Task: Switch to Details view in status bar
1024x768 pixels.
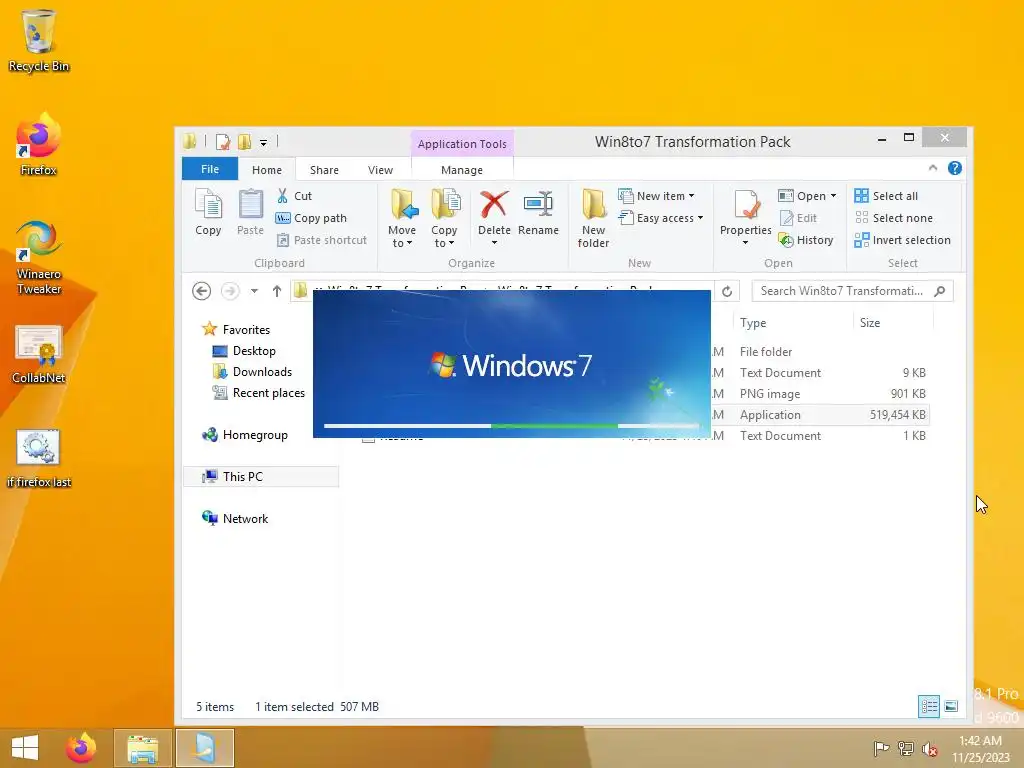Action: tap(929, 706)
